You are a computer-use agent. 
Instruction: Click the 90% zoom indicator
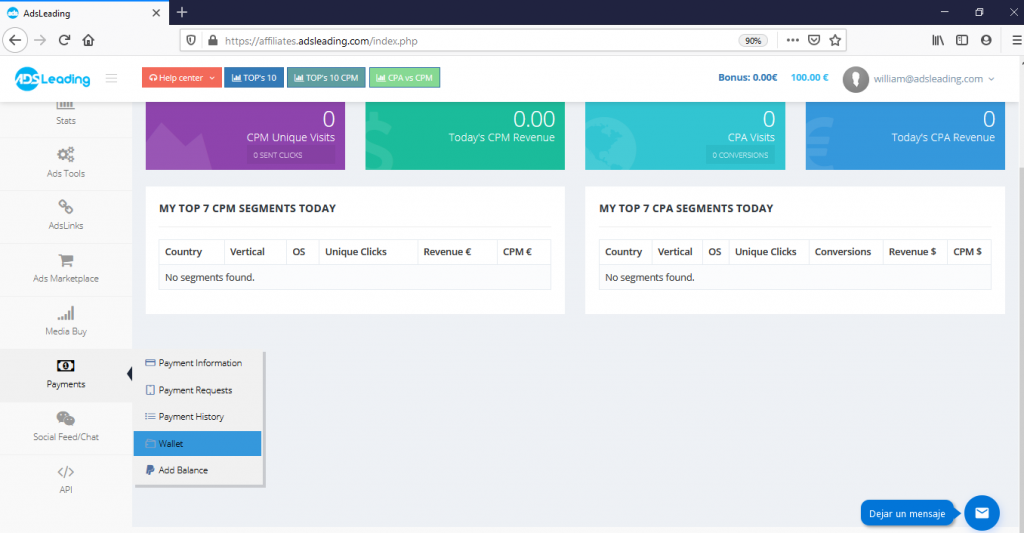[753, 40]
